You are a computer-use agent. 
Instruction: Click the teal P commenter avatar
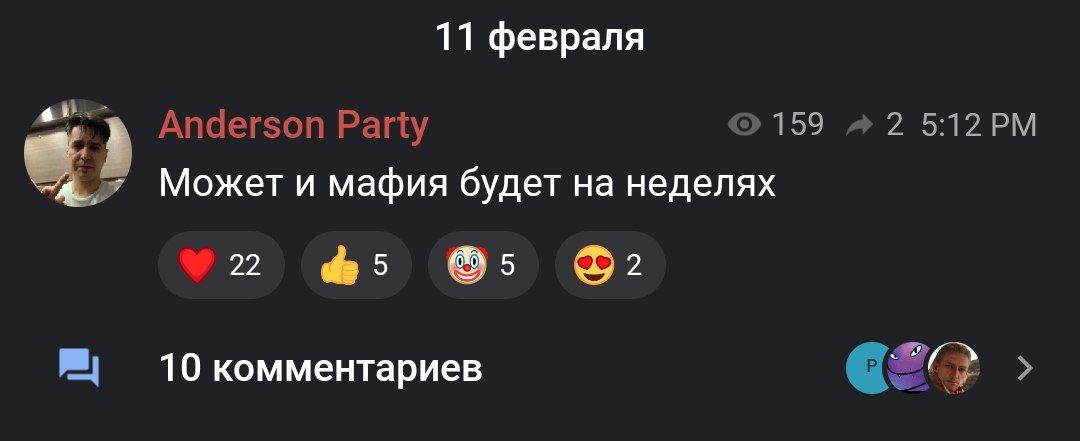[x=870, y=367]
